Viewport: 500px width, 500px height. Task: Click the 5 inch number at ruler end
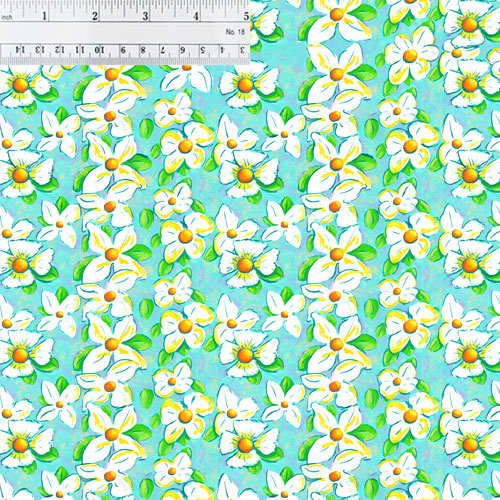(x=246, y=16)
